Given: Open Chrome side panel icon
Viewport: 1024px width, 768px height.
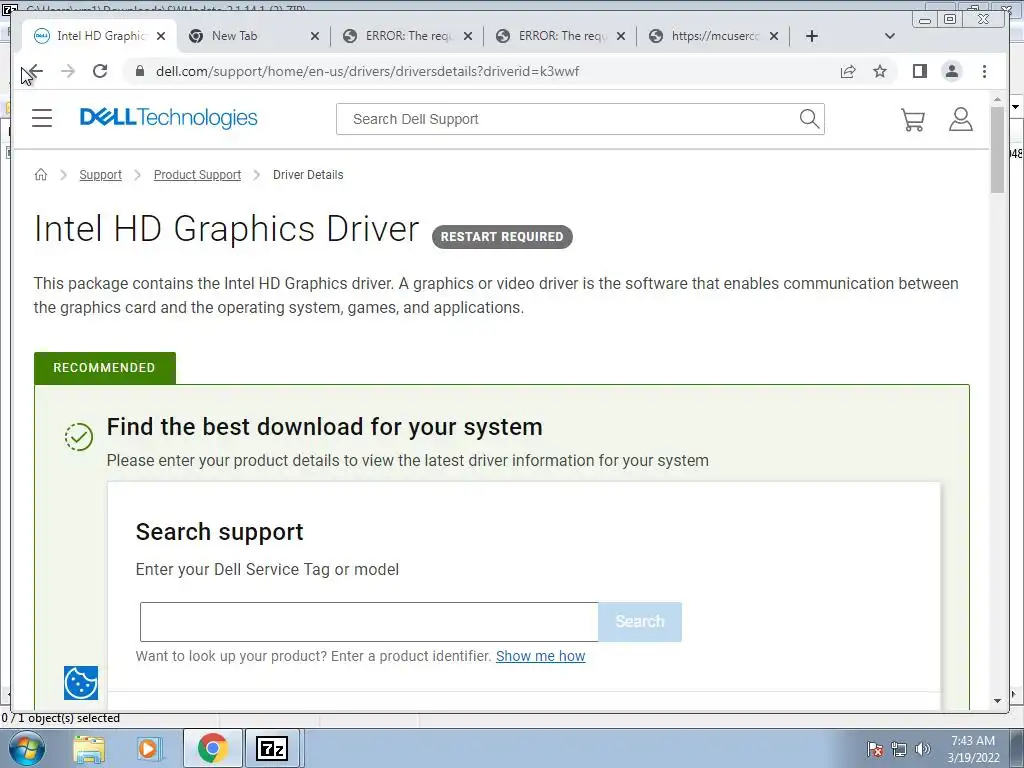Looking at the screenshot, I should coord(920,71).
